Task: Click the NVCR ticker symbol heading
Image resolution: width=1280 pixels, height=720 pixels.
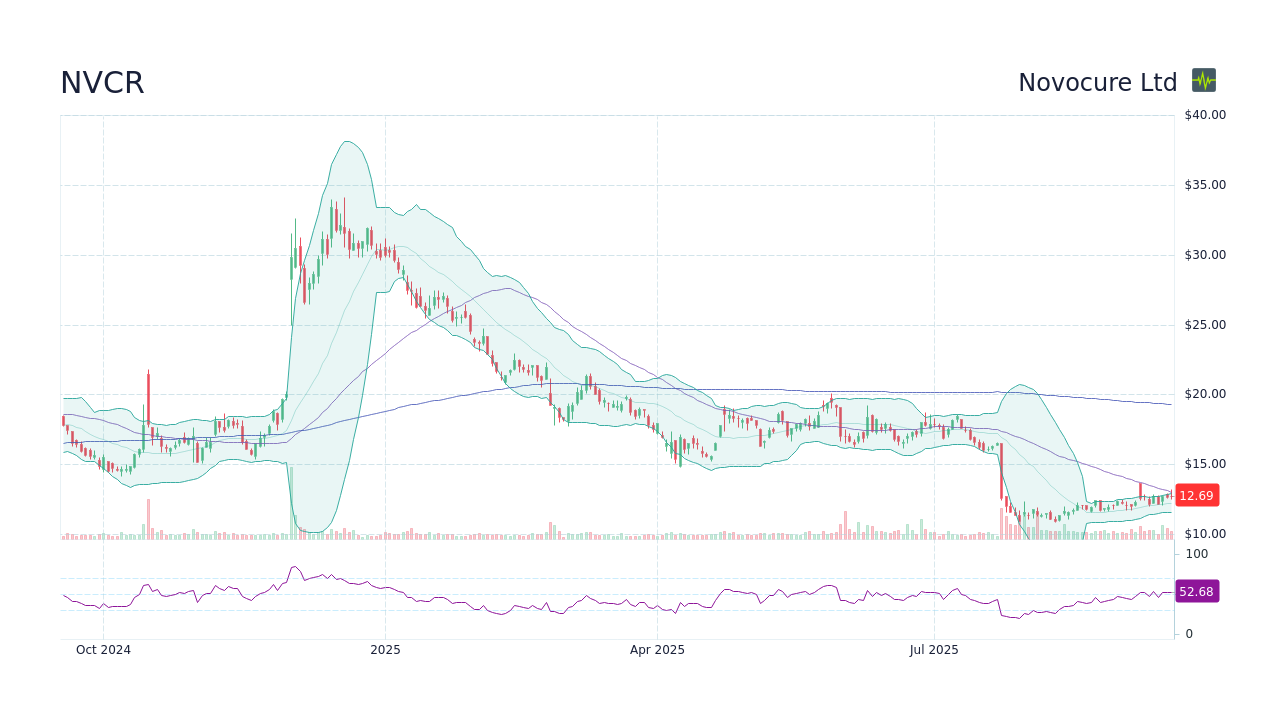Action: (102, 82)
